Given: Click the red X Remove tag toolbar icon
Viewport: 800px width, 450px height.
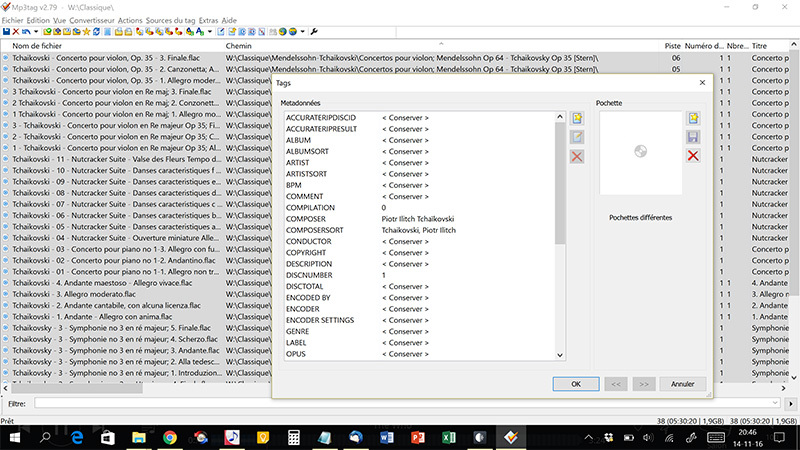Looking at the screenshot, I should pyautogui.click(x=16, y=32).
